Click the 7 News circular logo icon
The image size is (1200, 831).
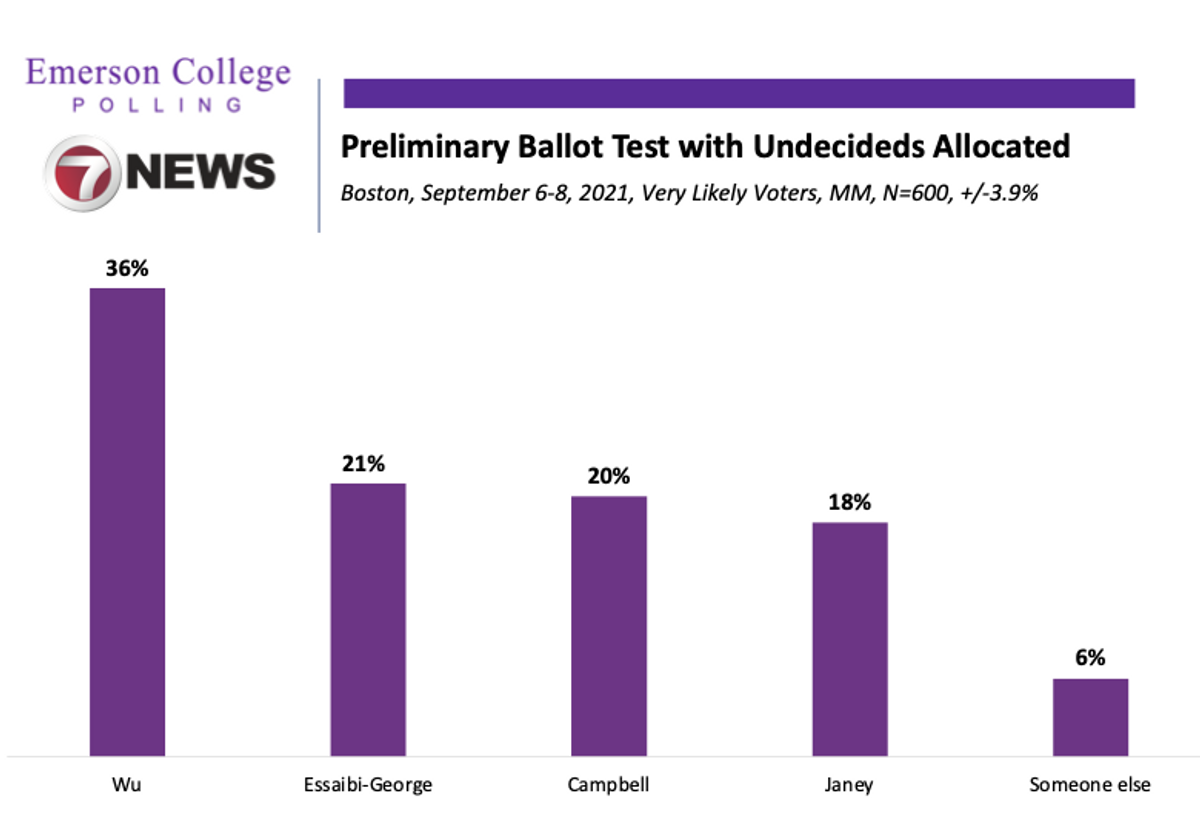[81, 171]
